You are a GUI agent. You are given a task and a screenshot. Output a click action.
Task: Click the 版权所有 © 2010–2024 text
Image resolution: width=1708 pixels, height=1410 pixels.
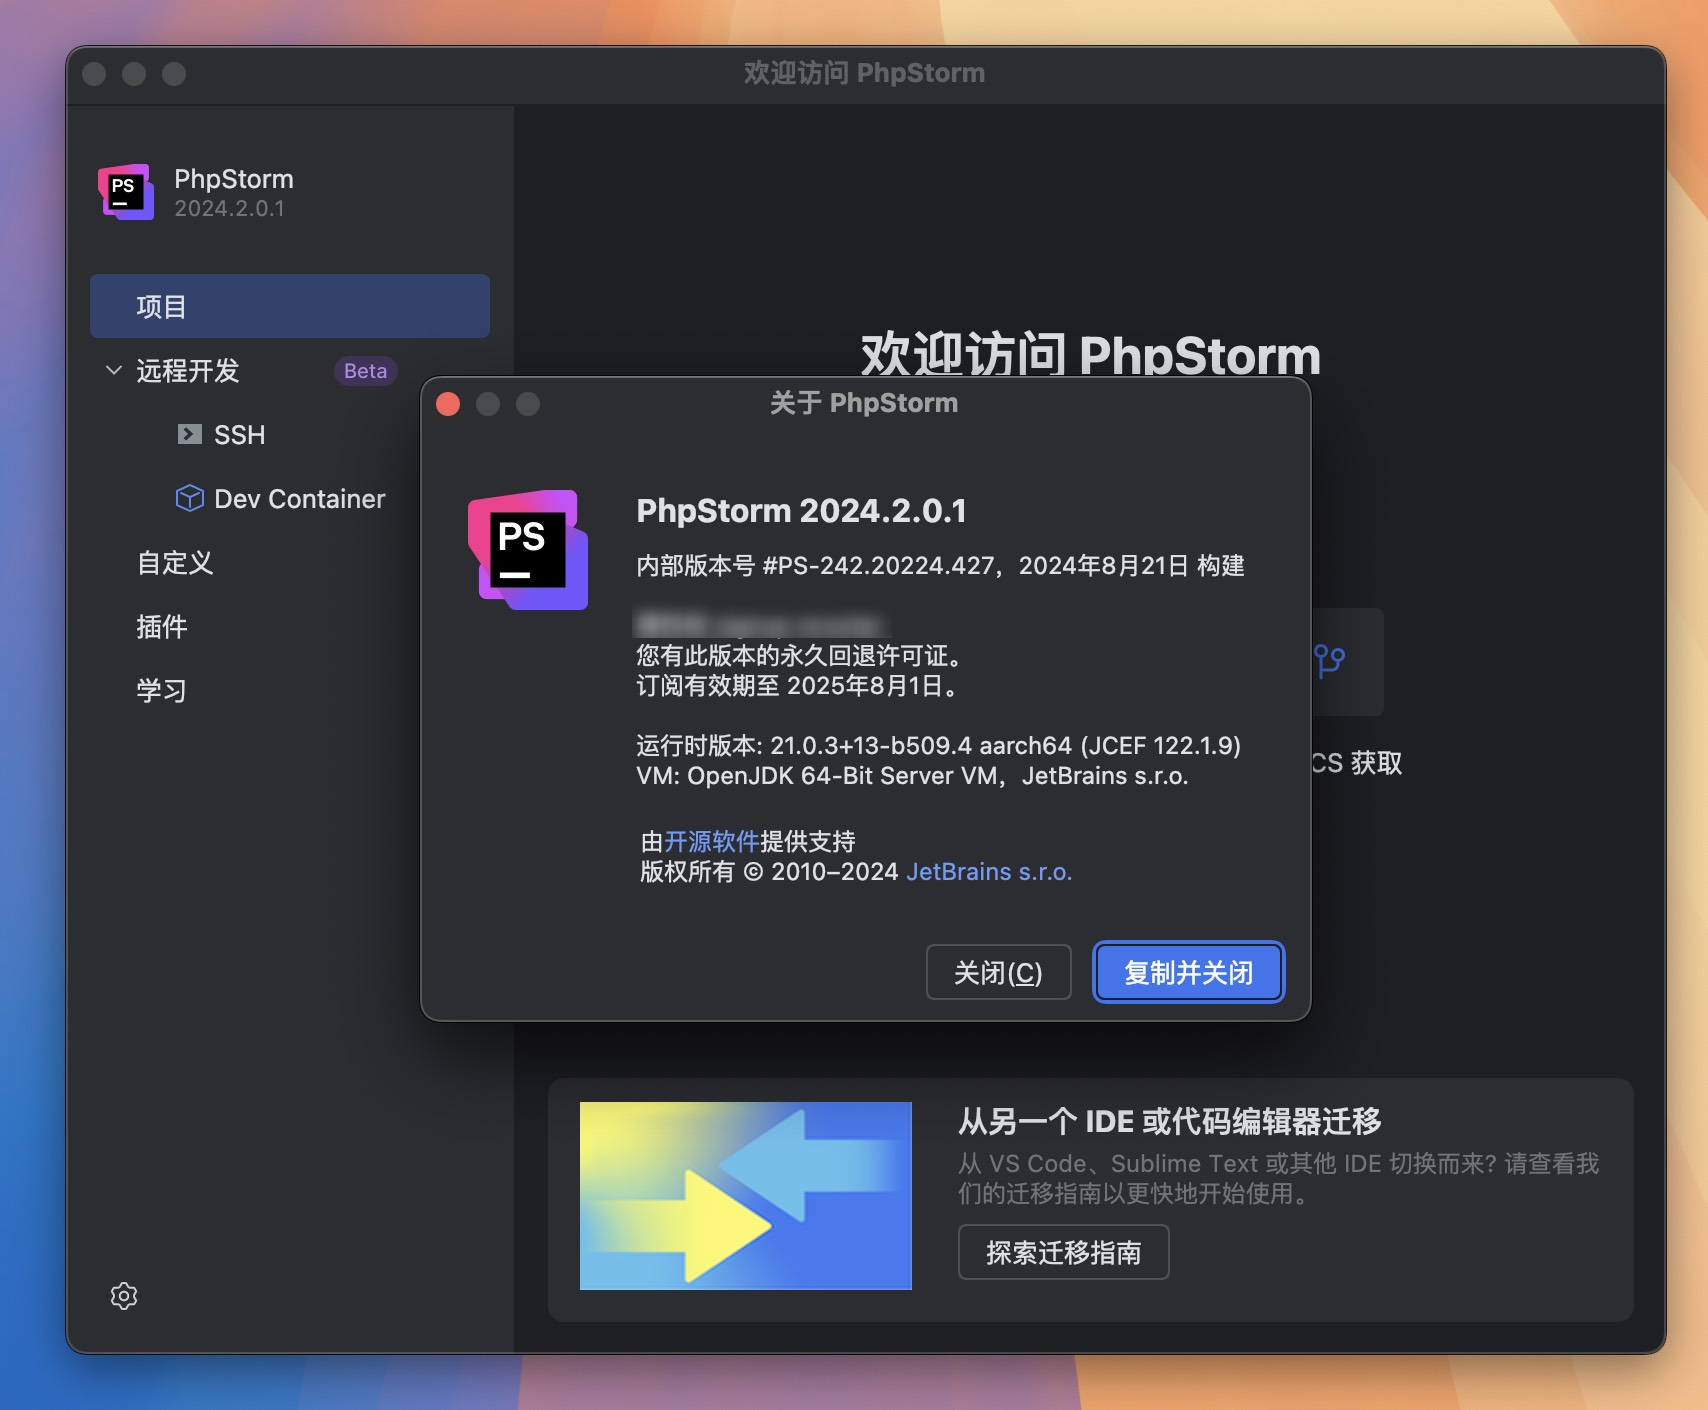[x=769, y=872]
